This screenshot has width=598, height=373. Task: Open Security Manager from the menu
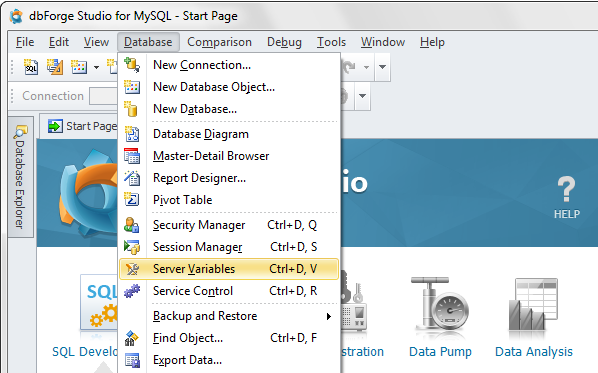(x=229, y=225)
